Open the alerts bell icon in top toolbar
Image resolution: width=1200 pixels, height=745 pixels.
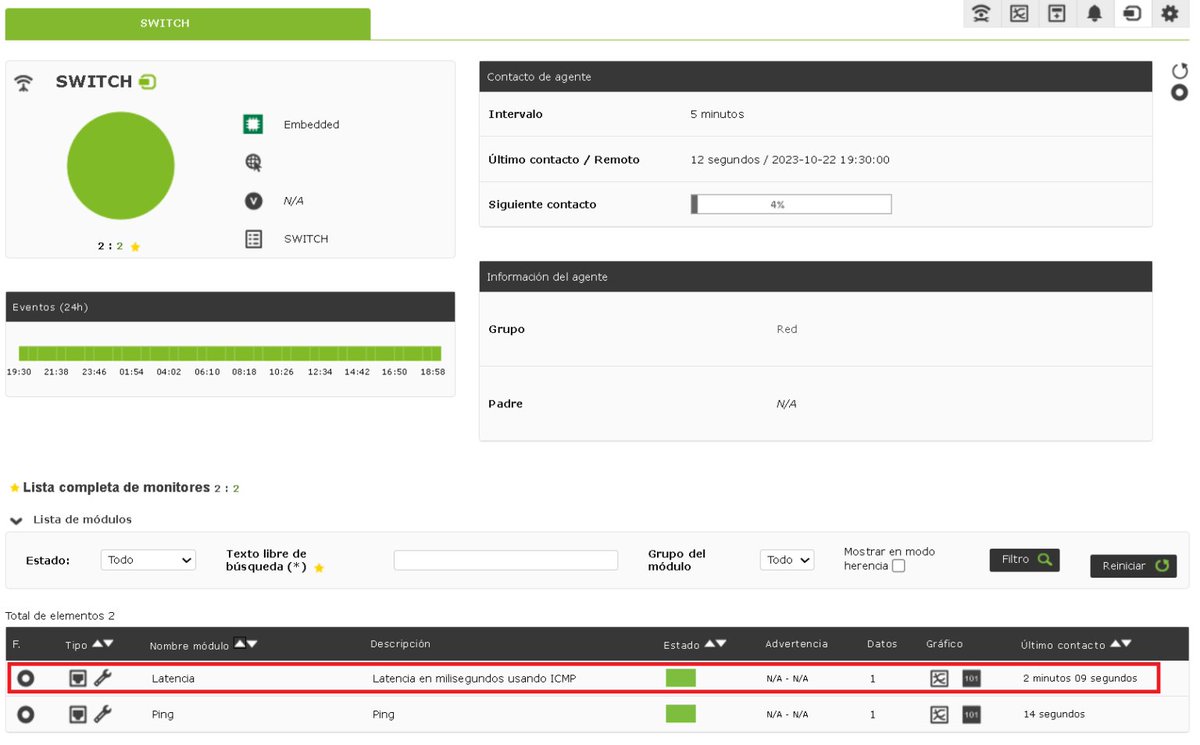tap(1094, 14)
